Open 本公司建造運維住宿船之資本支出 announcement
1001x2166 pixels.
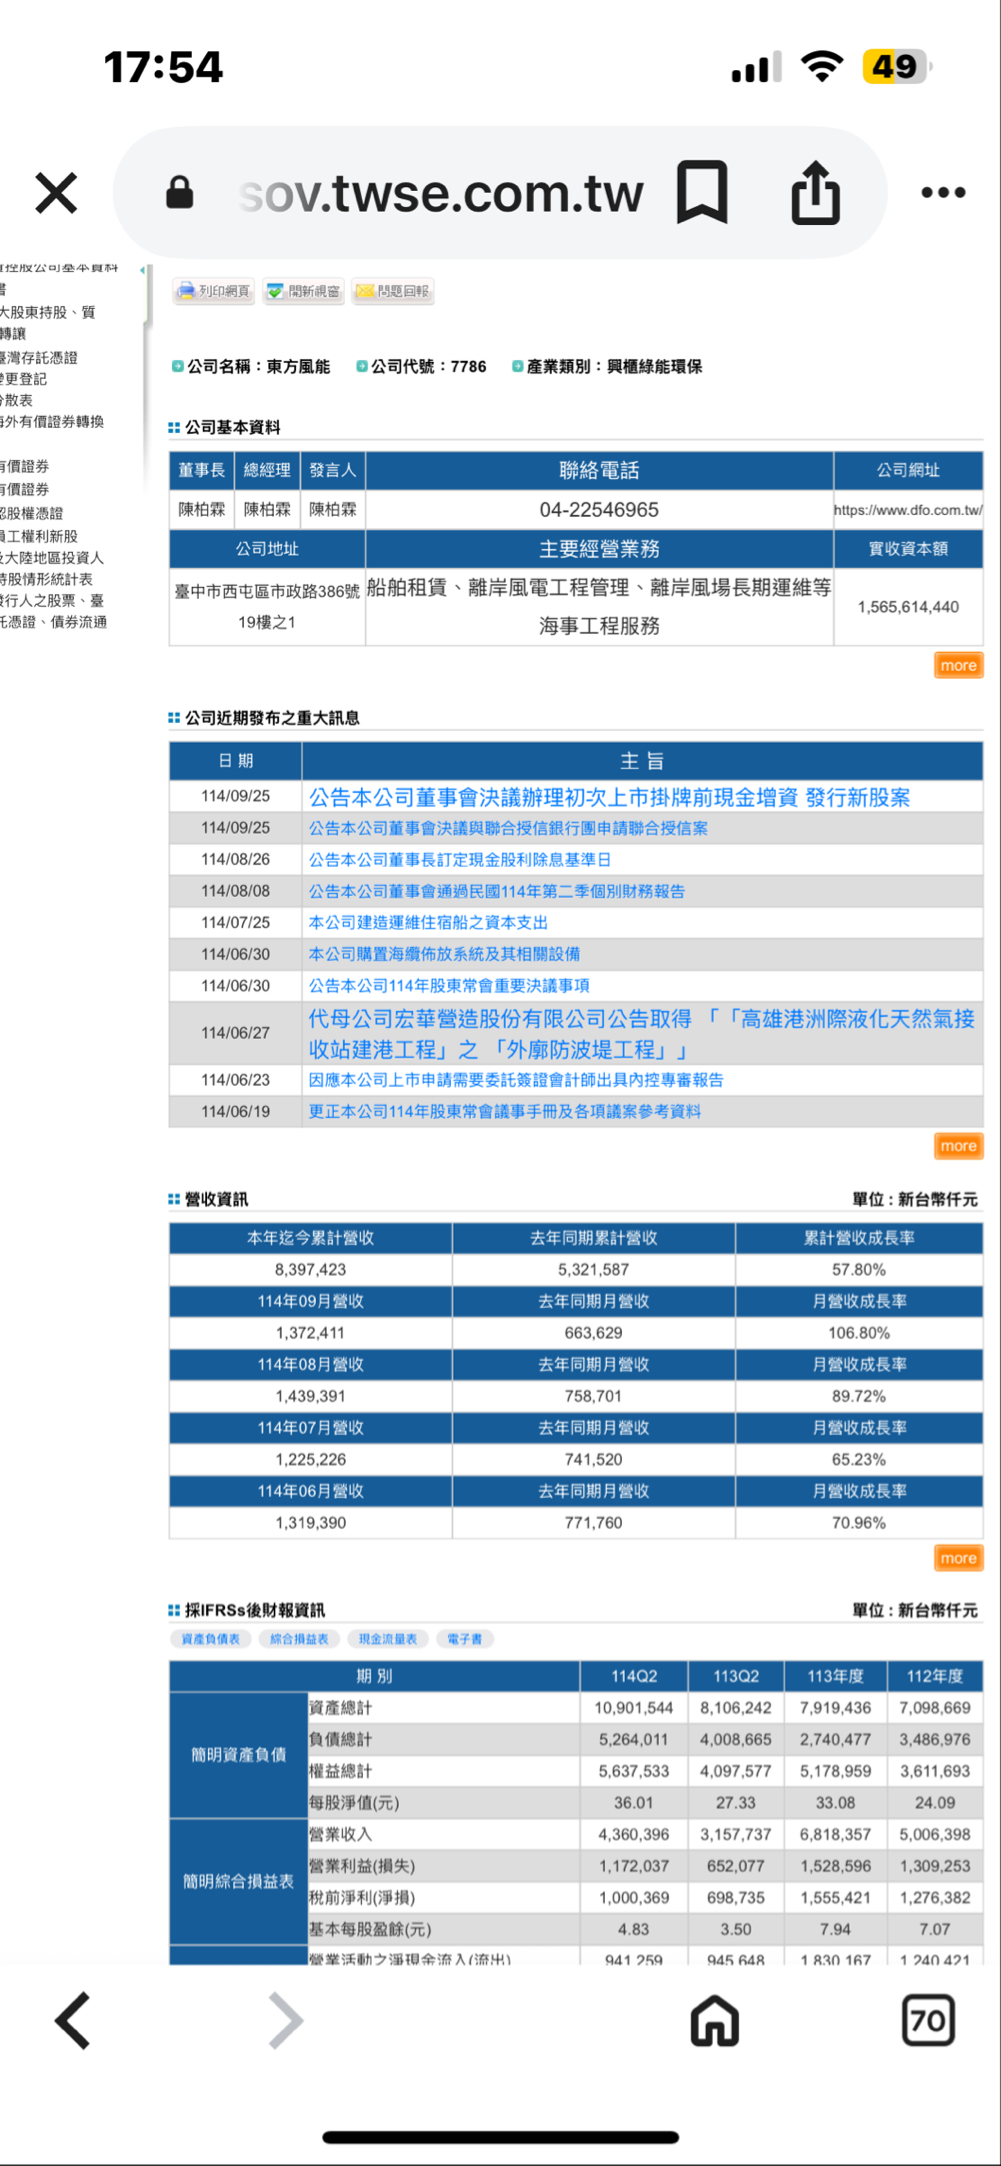point(428,922)
